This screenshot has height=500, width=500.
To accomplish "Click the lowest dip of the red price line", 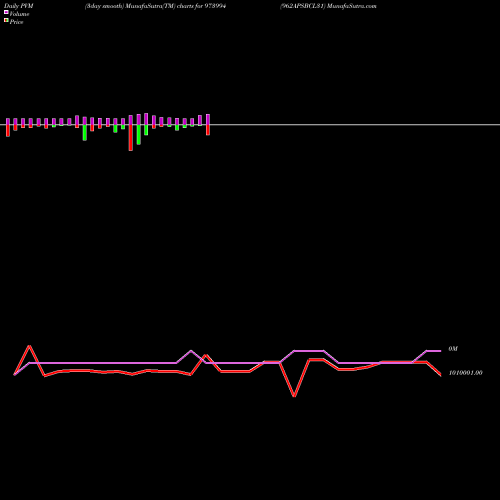I will [294, 396].
